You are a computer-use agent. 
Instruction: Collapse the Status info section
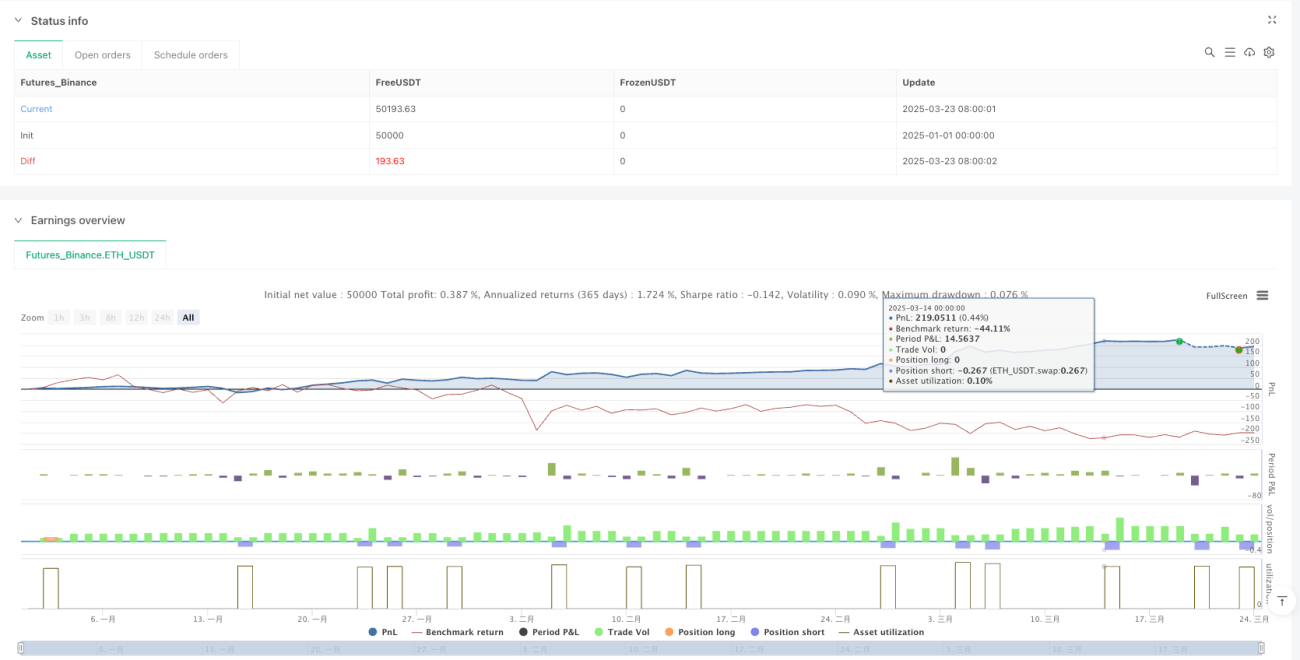(x=18, y=21)
